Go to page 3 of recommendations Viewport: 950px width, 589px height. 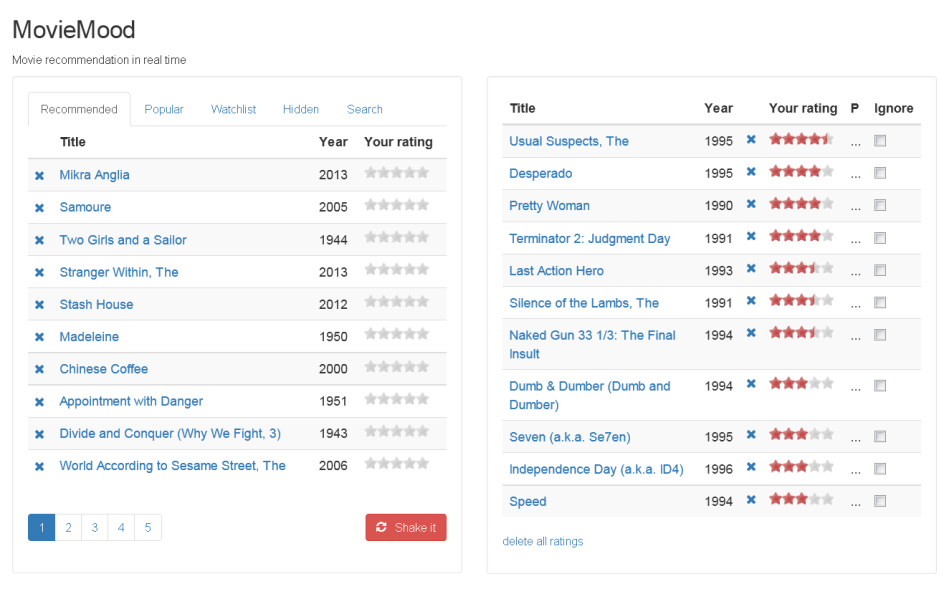point(95,527)
